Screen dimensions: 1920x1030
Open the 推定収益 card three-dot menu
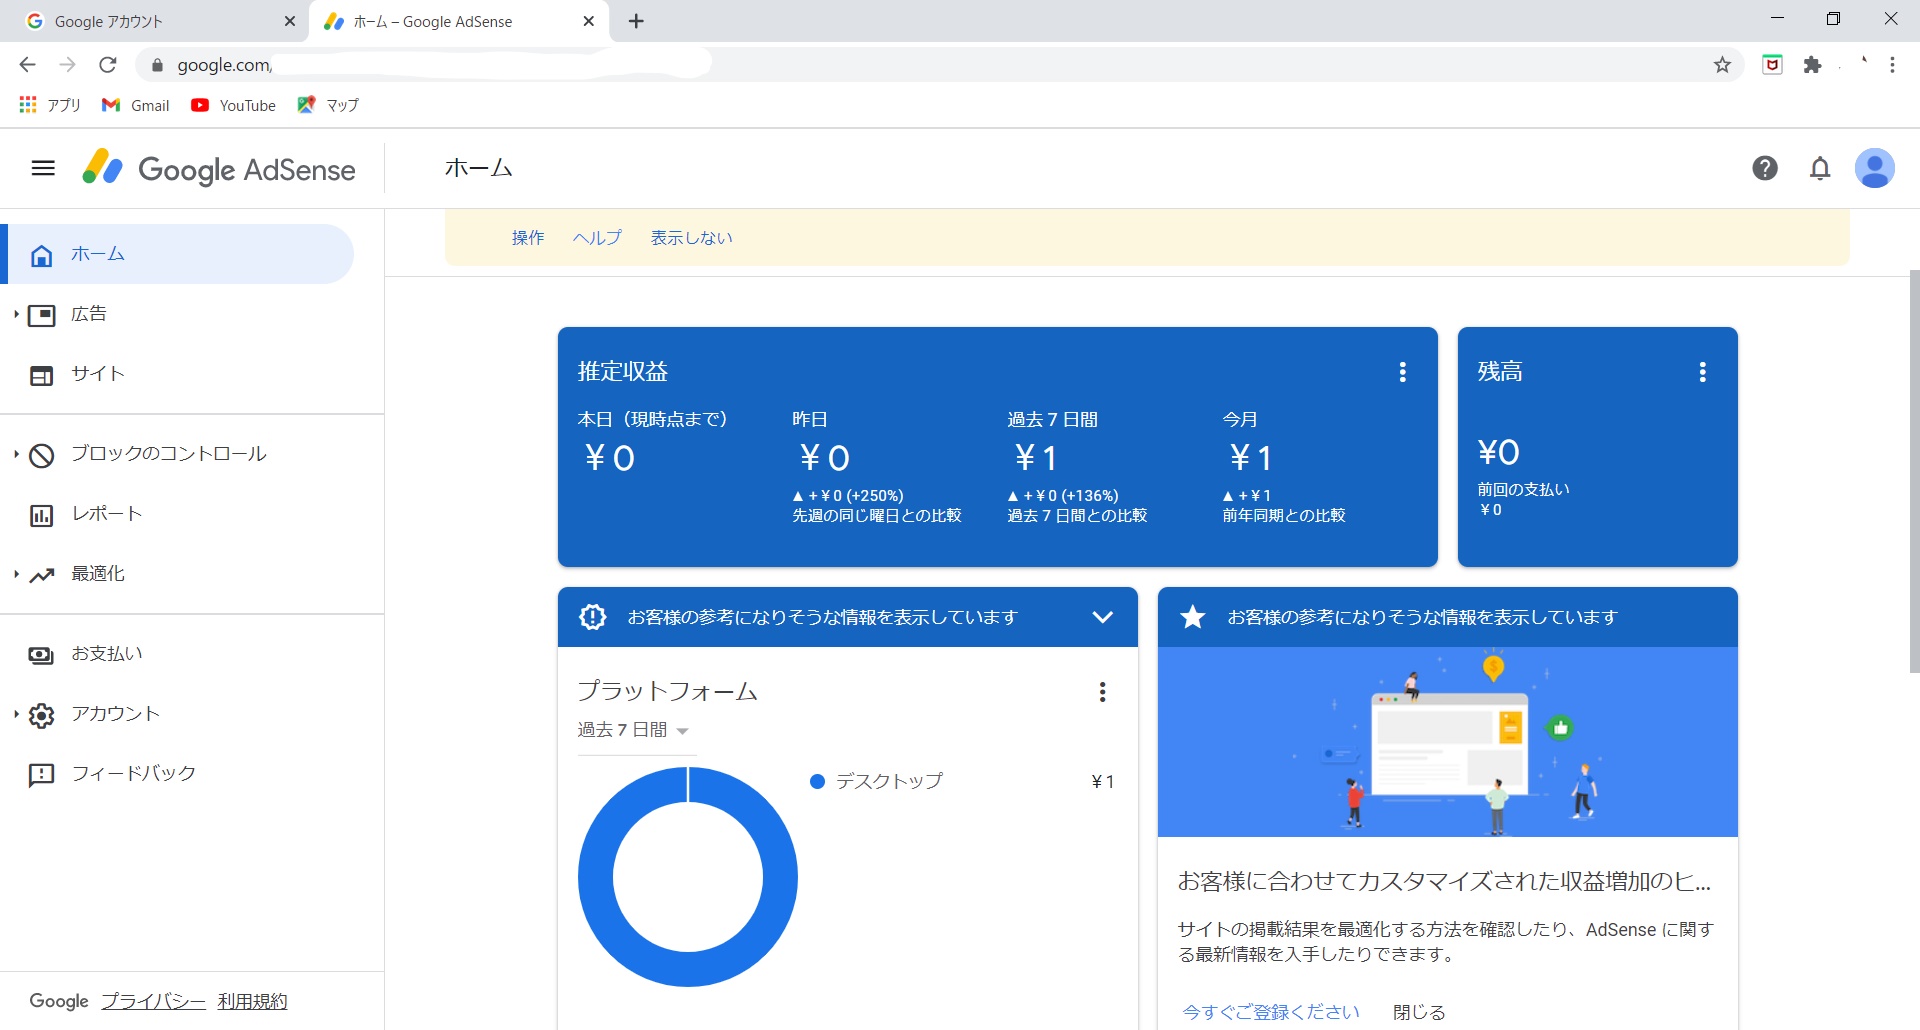tap(1403, 372)
